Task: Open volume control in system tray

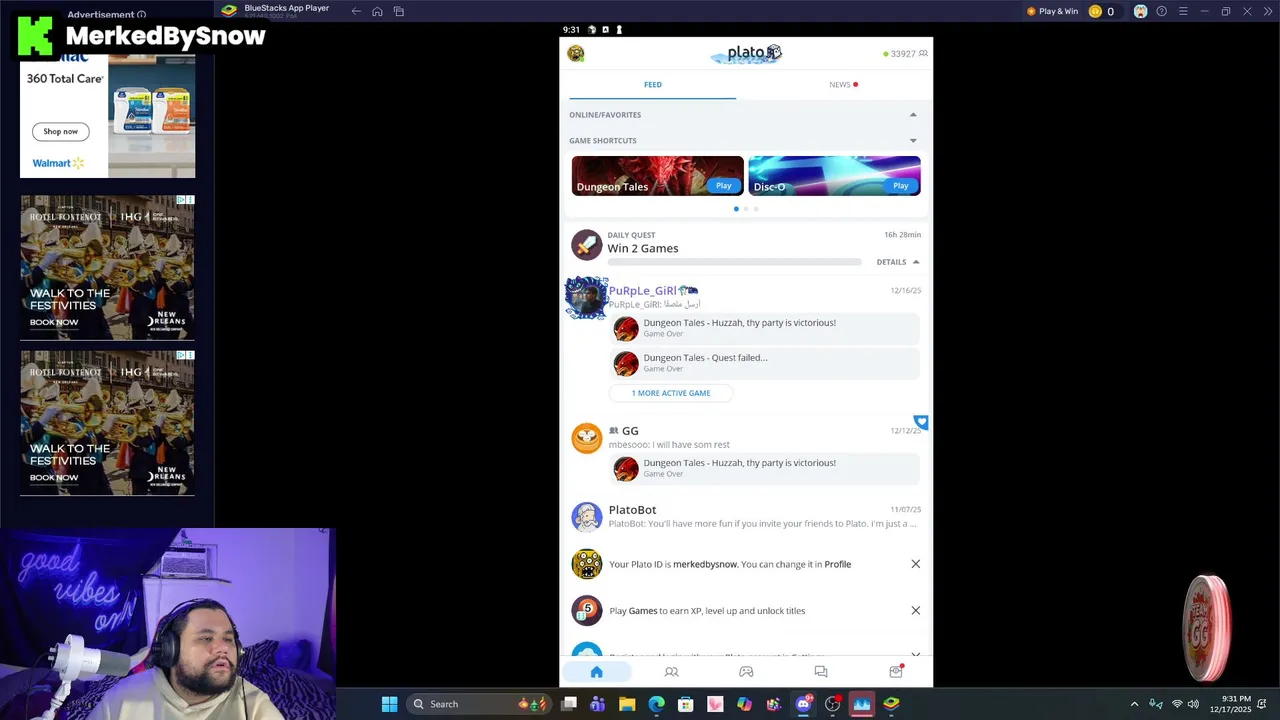Action: [x=1193, y=704]
